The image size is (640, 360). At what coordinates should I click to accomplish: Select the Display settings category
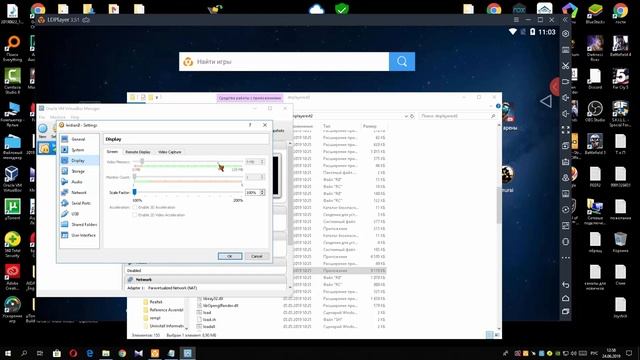pos(79,160)
